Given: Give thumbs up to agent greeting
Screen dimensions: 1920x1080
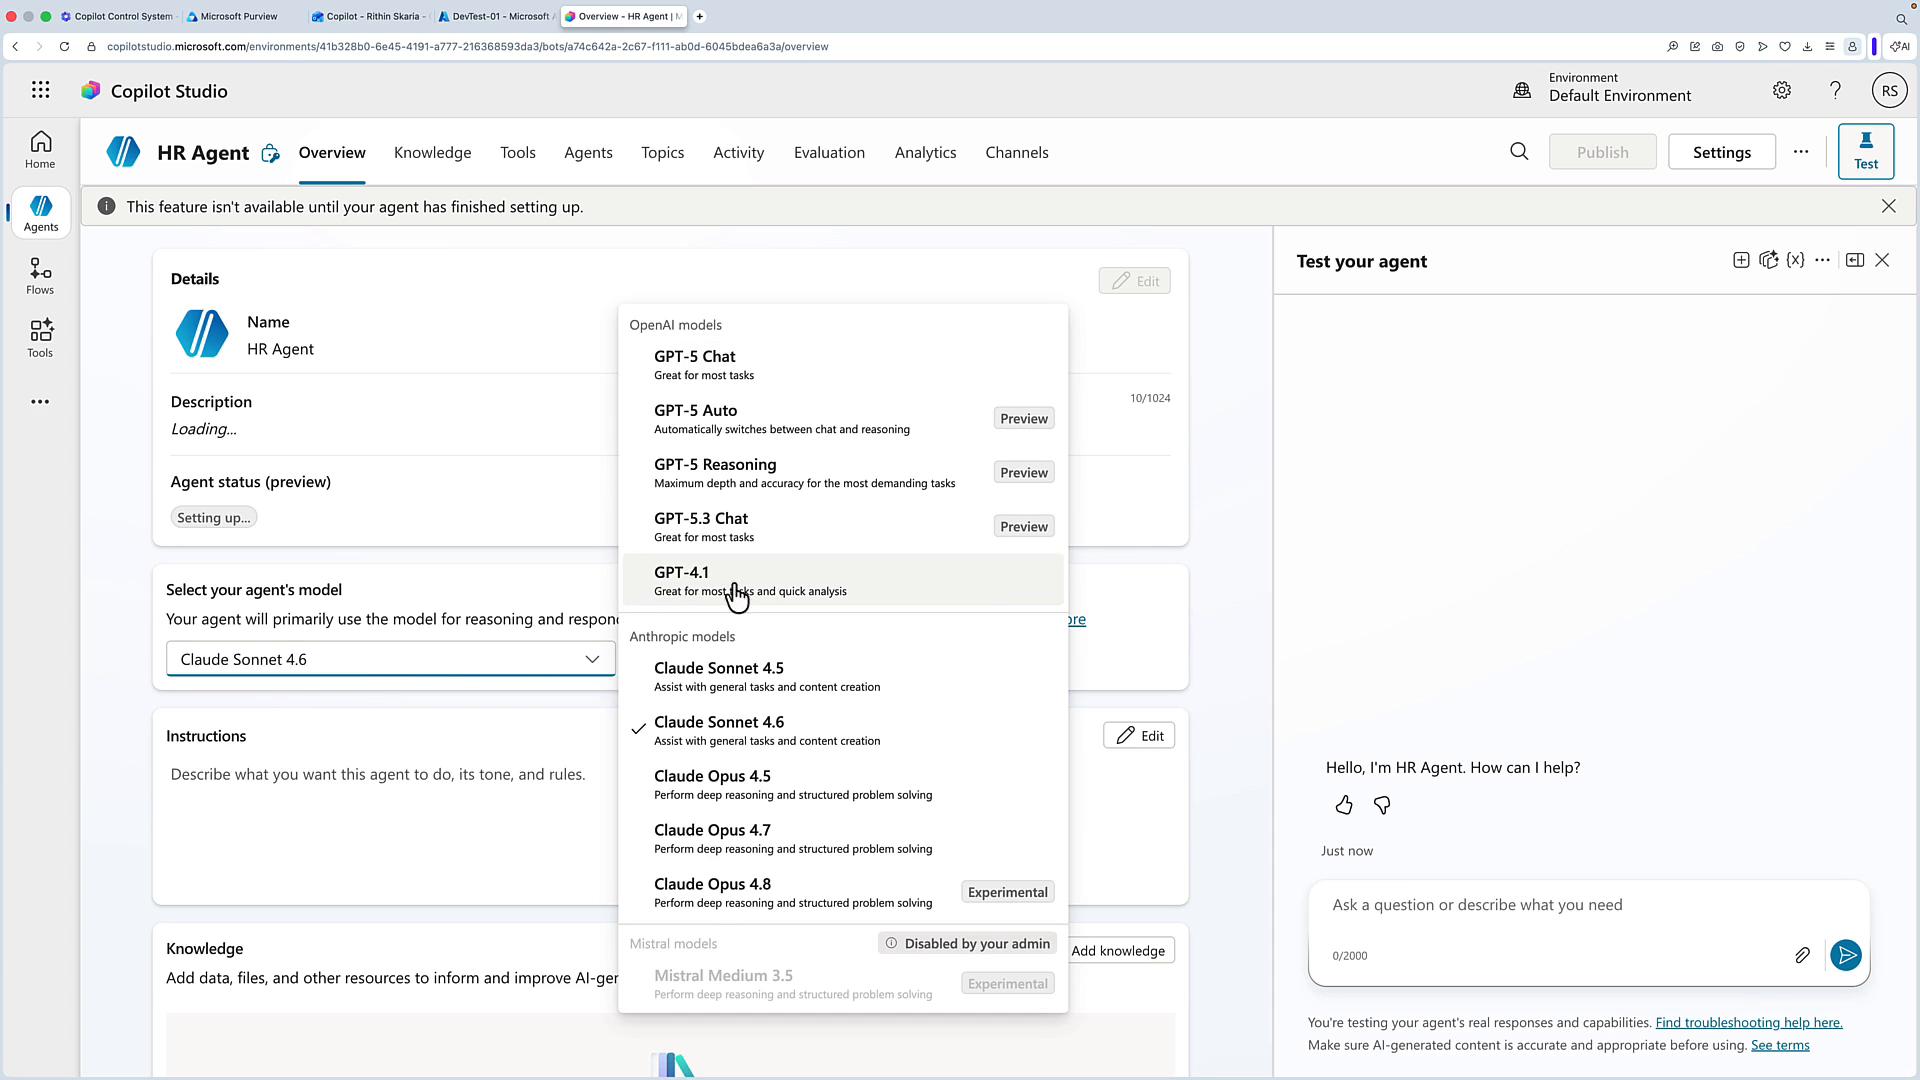Looking at the screenshot, I should tap(1344, 805).
